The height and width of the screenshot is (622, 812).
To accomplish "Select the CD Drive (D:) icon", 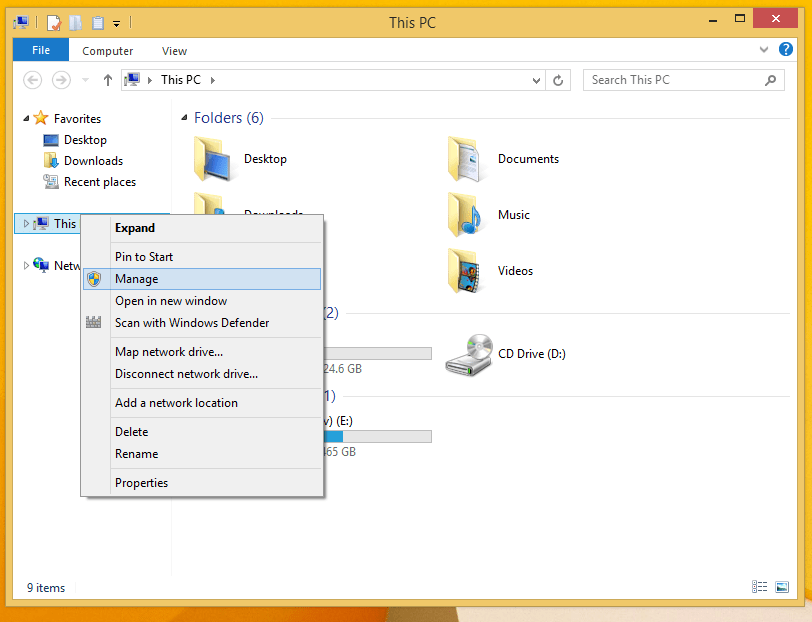I will pos(469,355).
